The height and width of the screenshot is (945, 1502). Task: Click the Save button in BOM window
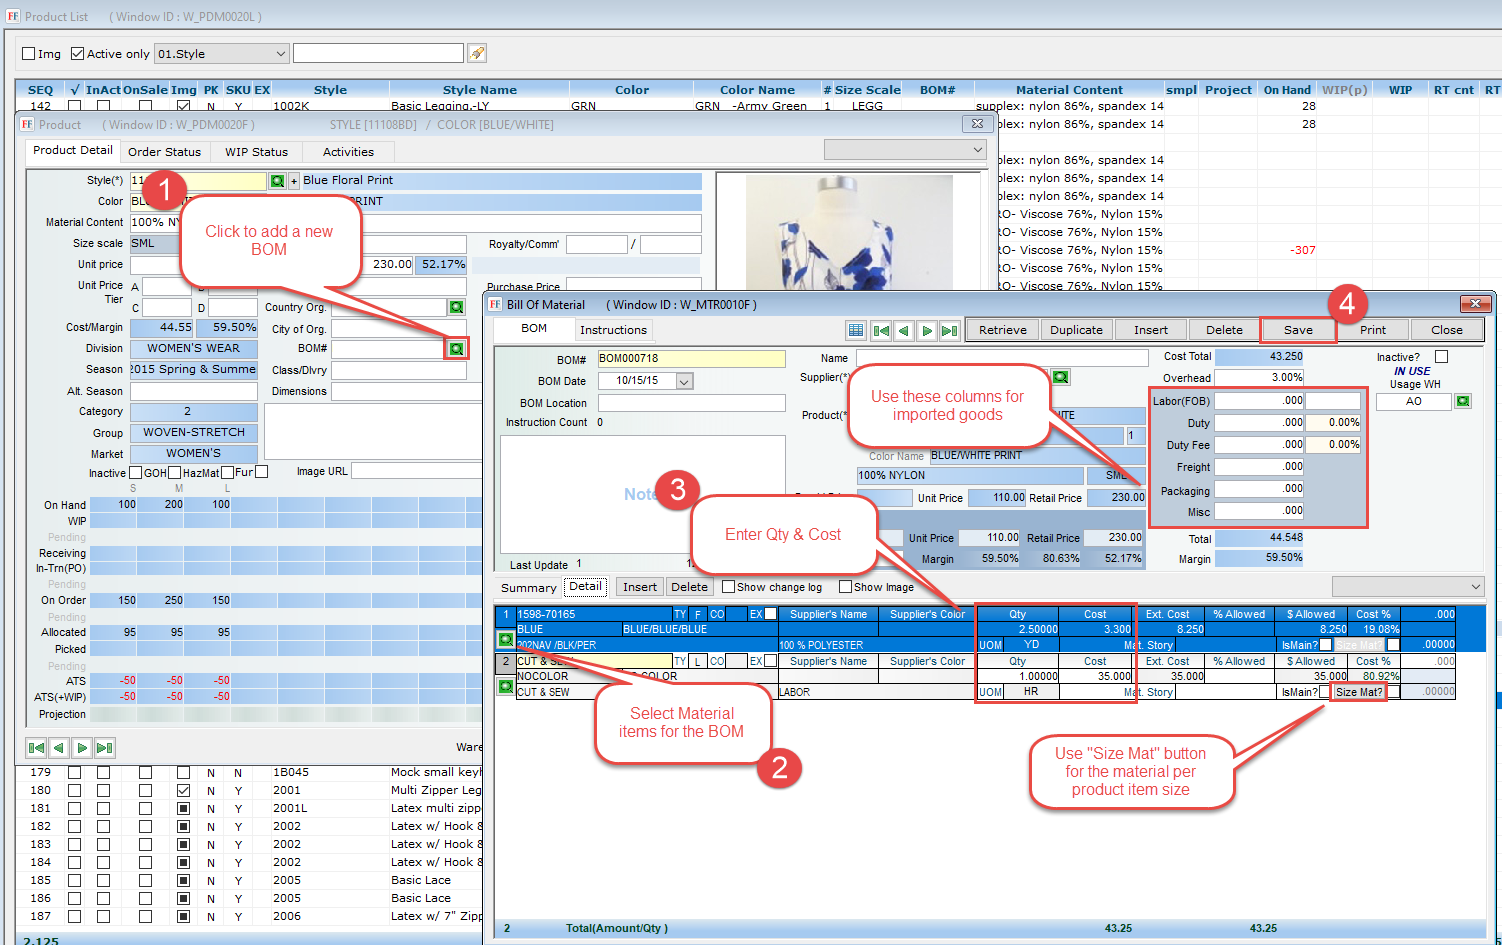[x=1298, y=330]
